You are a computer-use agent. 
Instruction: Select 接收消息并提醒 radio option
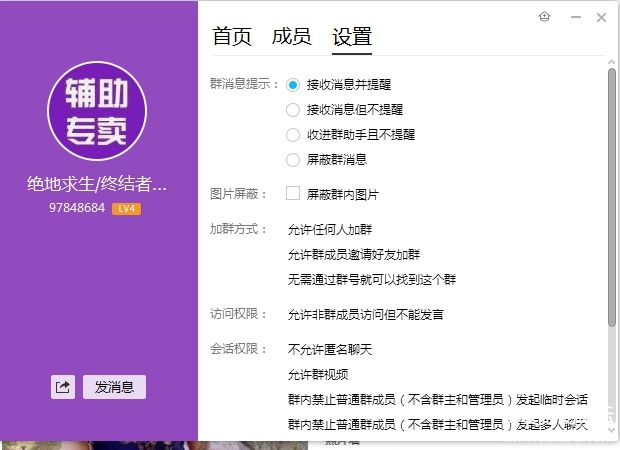[293, 85]
